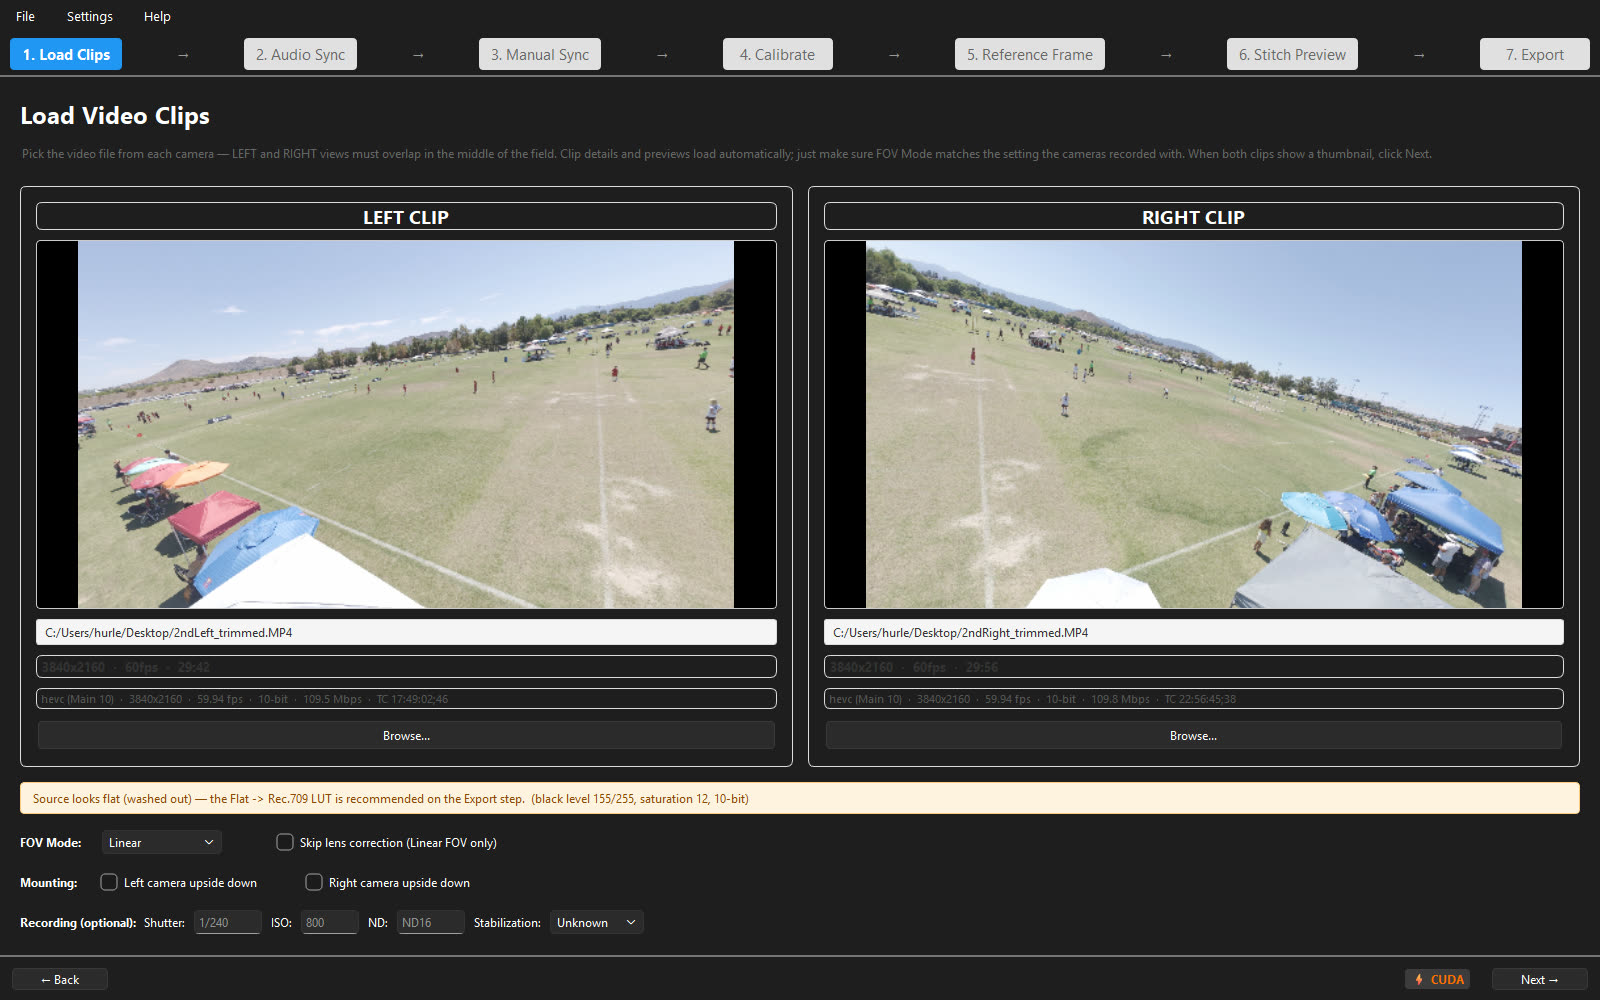Click the left clip video thumbnail
Screen dimensions: 1600x1000
coord(406,424)
